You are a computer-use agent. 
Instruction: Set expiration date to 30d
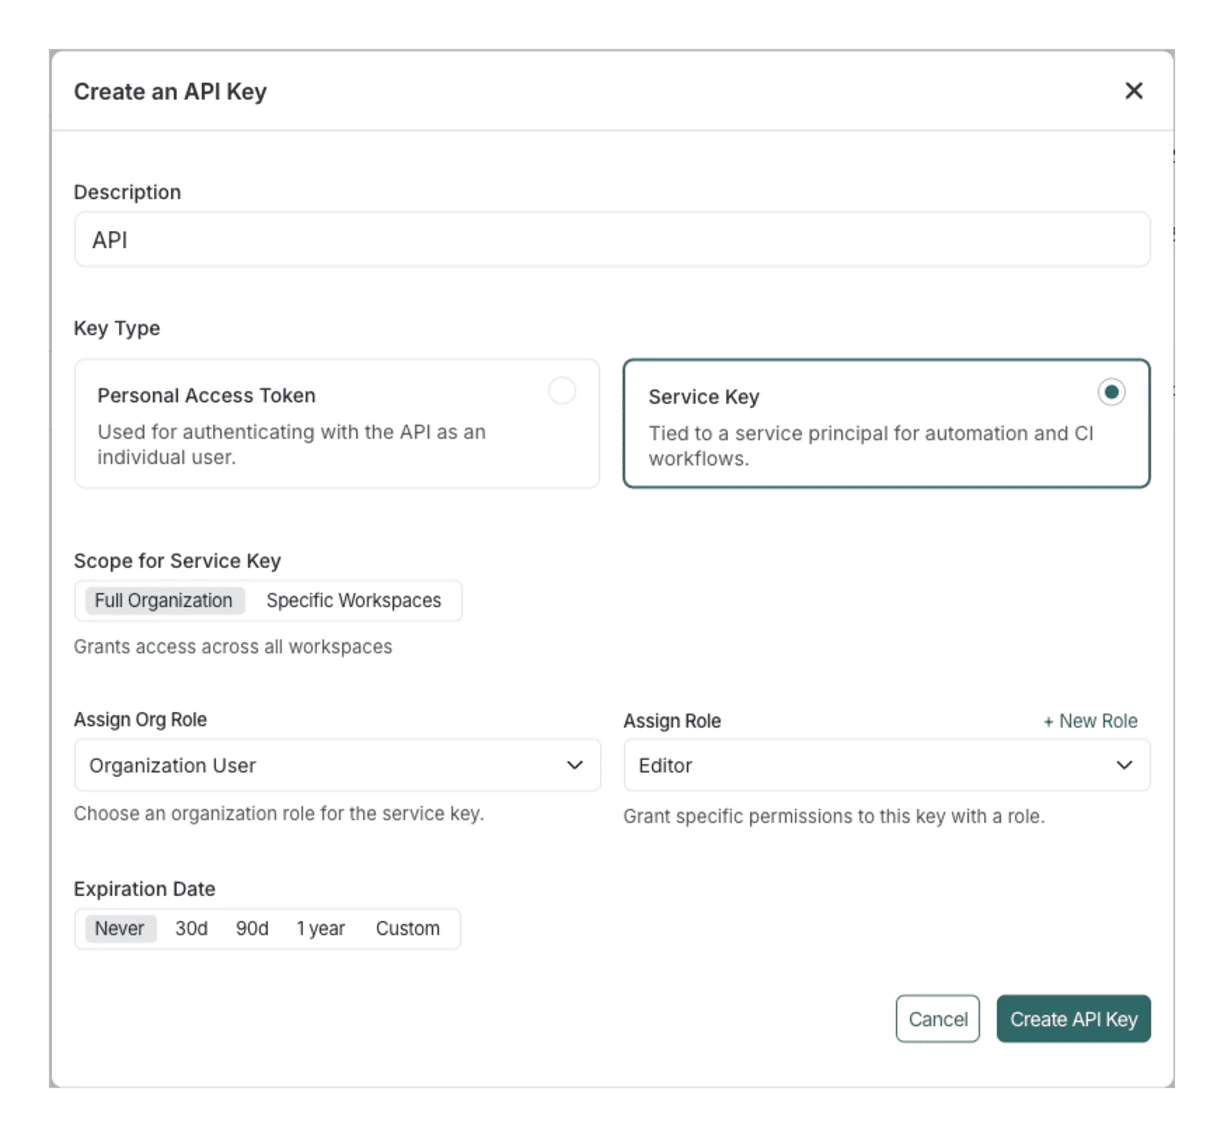191,928
